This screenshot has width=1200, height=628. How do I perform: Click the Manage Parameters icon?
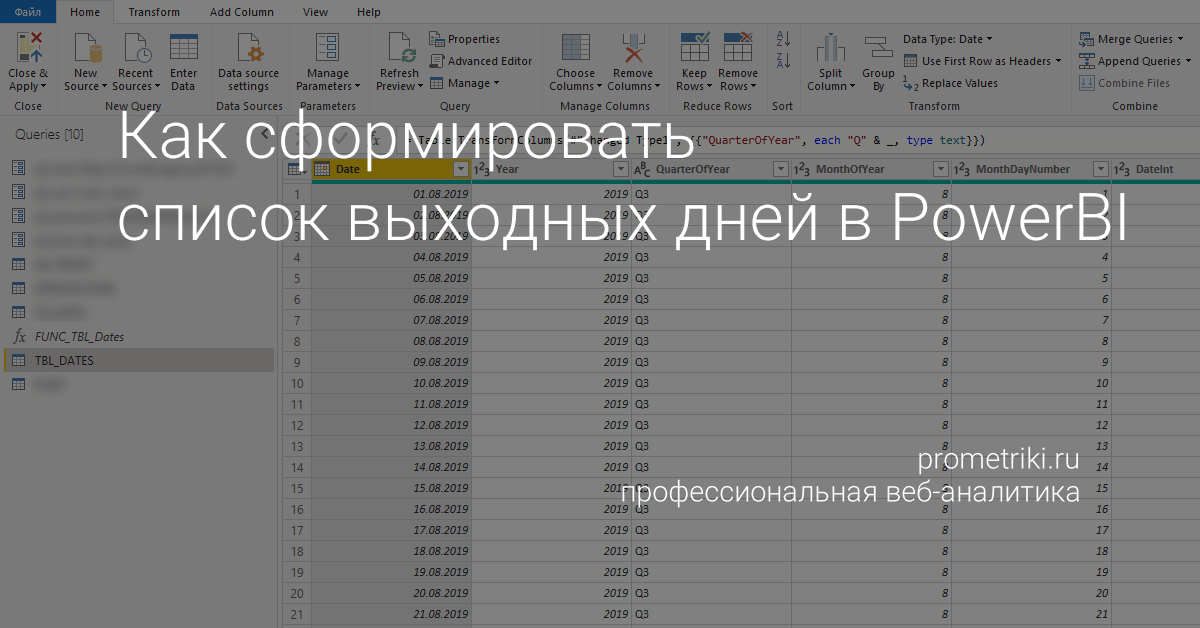coord(328,47)
